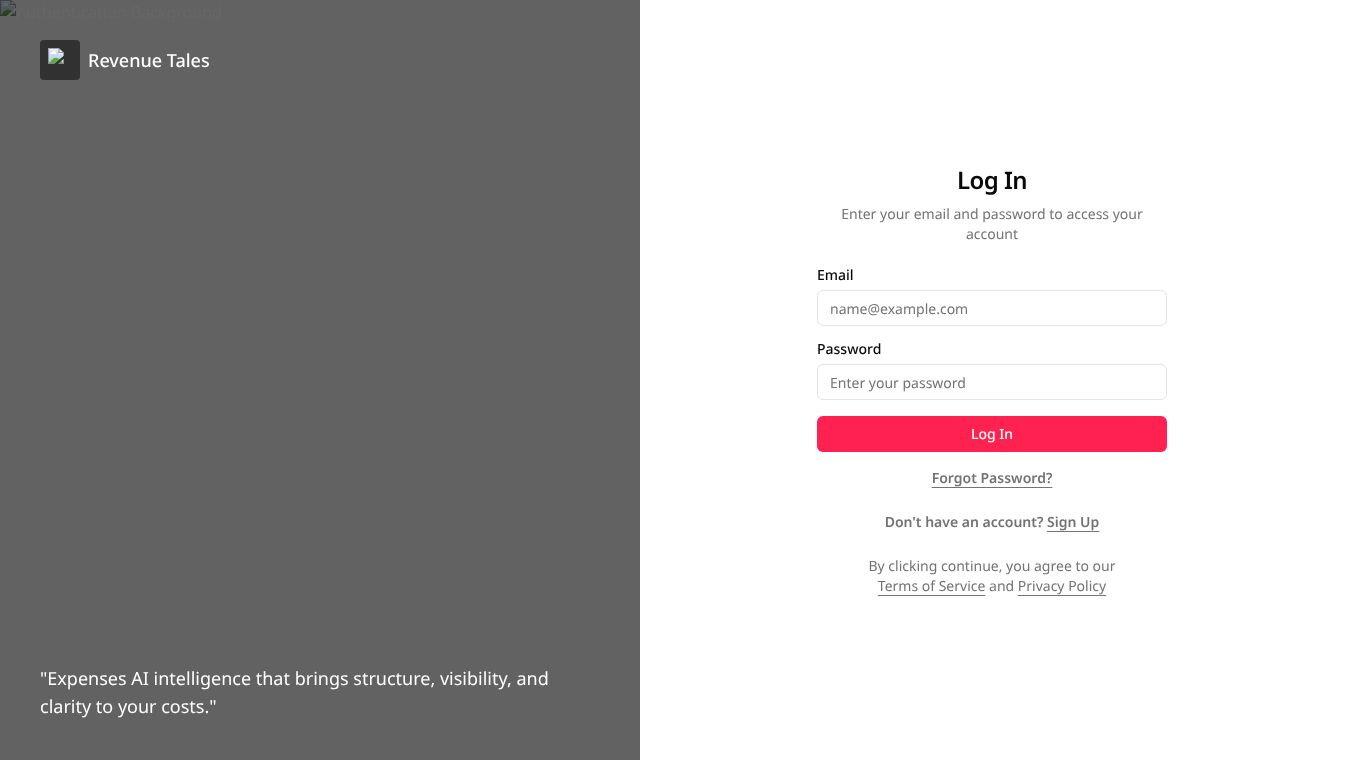View the Privacy Policy link

pos(1061,586)
